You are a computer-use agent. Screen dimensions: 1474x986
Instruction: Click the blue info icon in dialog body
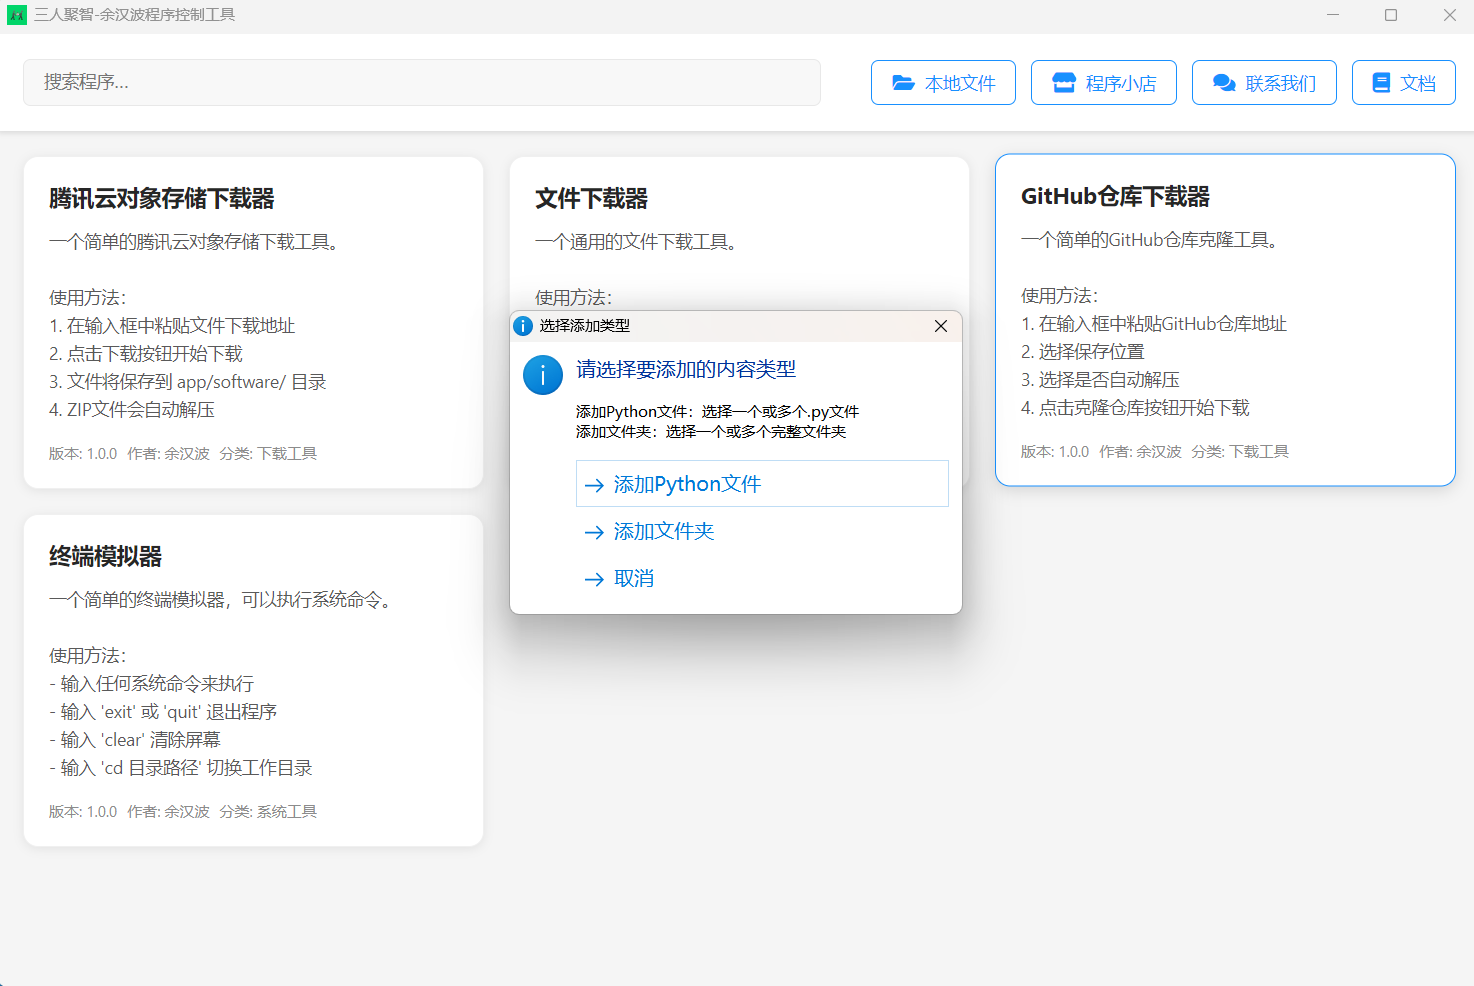tap(543, 375)
